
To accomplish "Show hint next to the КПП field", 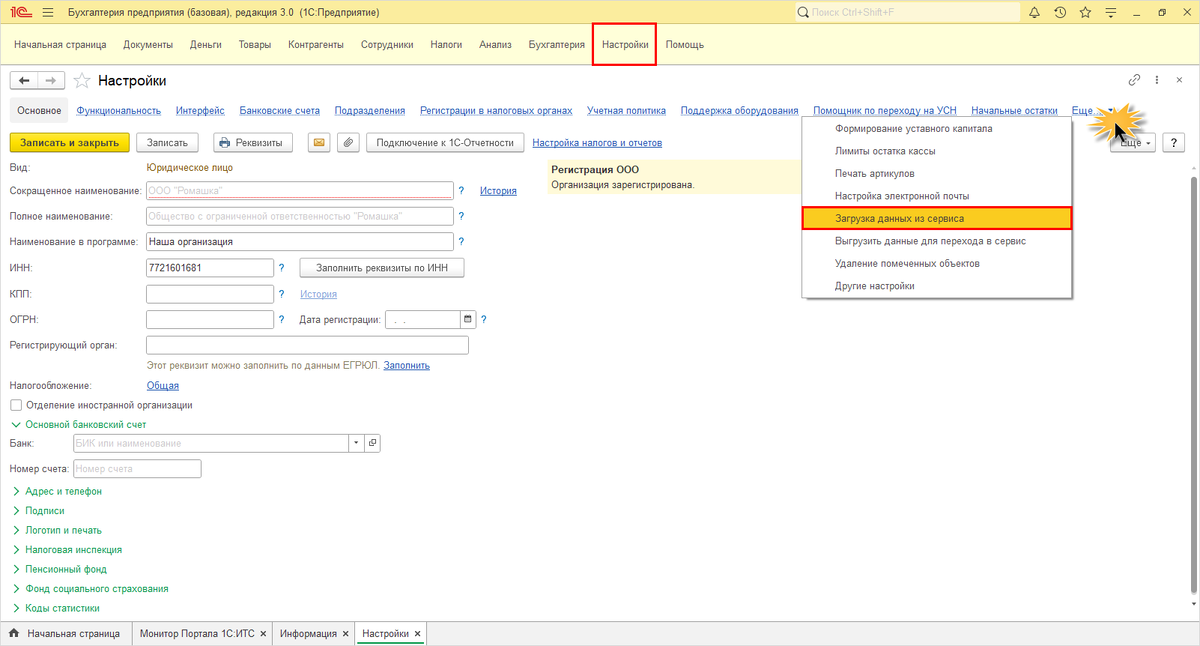I will [x=282, y=294].
